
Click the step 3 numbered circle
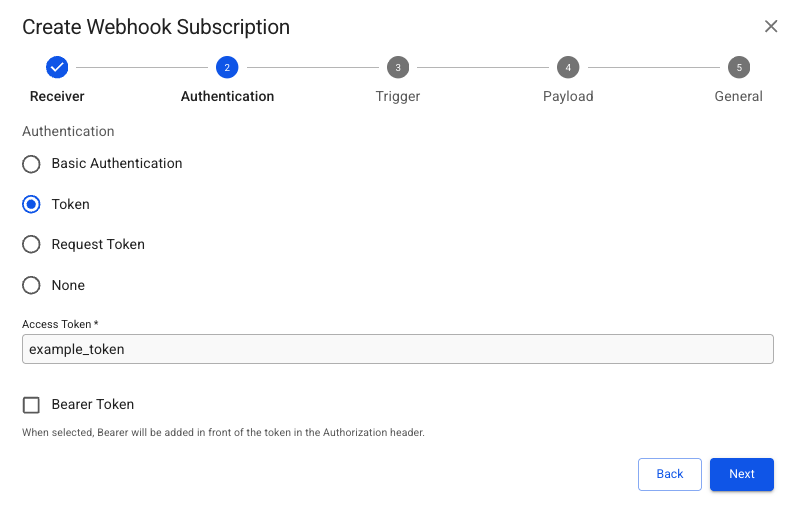point(398,67)
